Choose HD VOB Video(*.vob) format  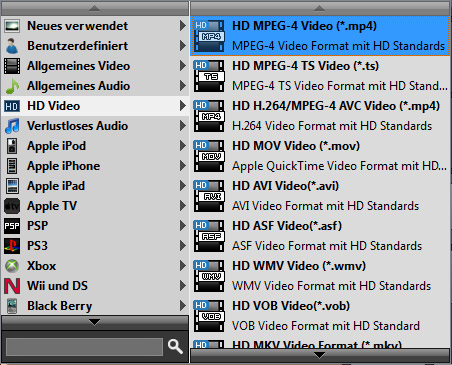pos(320,316)
